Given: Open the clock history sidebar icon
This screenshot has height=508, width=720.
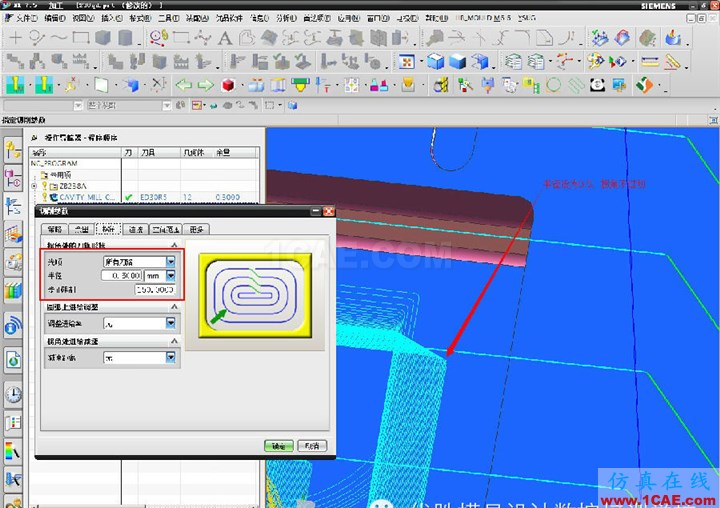Looking at the screenshot, I should pos(14,394).
